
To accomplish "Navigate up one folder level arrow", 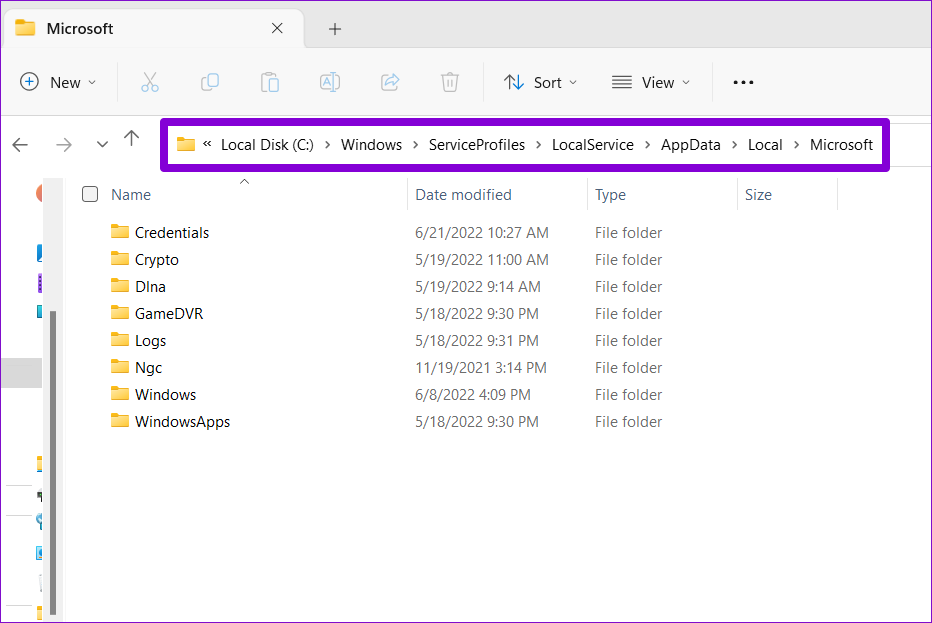I will (x=131, y=139).
